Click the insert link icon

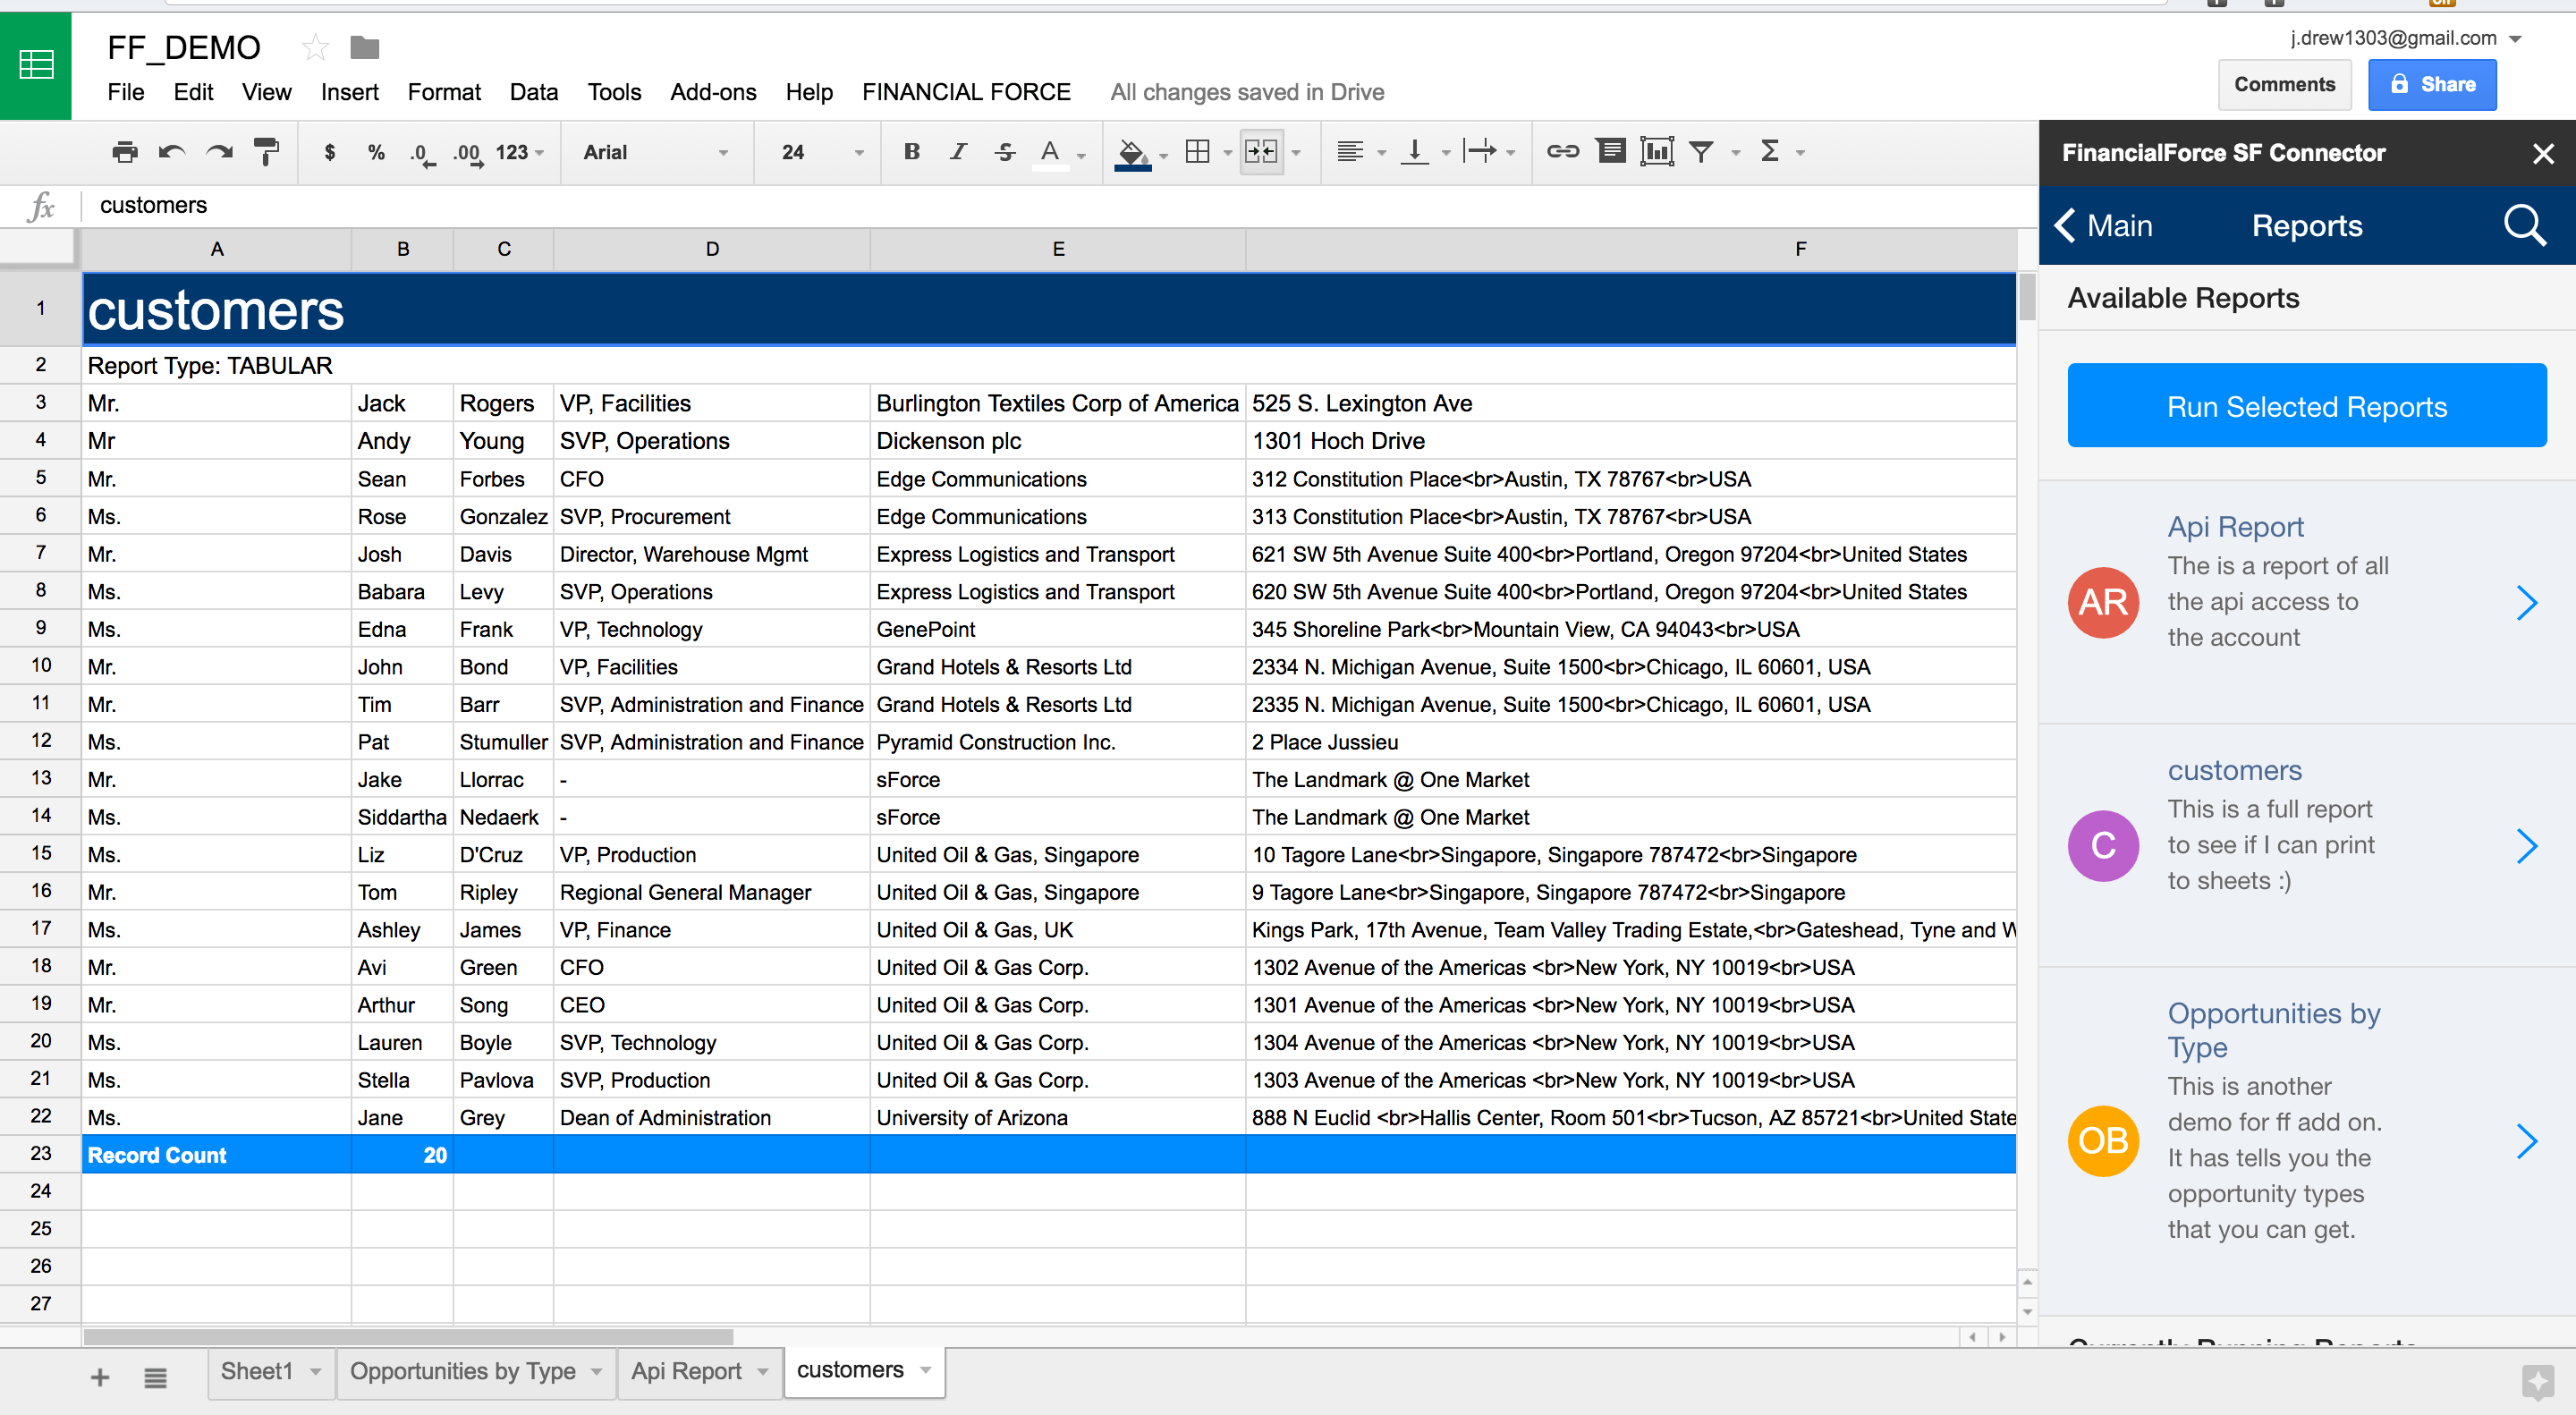[x=1562, y=152]
